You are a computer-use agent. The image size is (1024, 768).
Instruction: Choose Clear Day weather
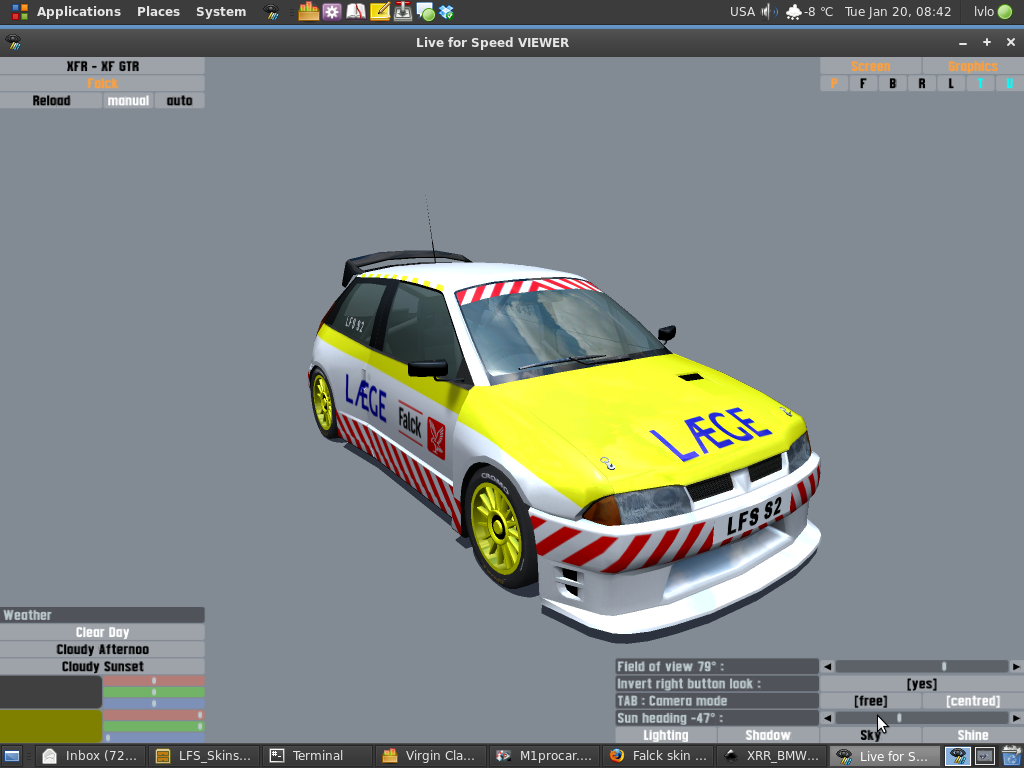(103, 632)
